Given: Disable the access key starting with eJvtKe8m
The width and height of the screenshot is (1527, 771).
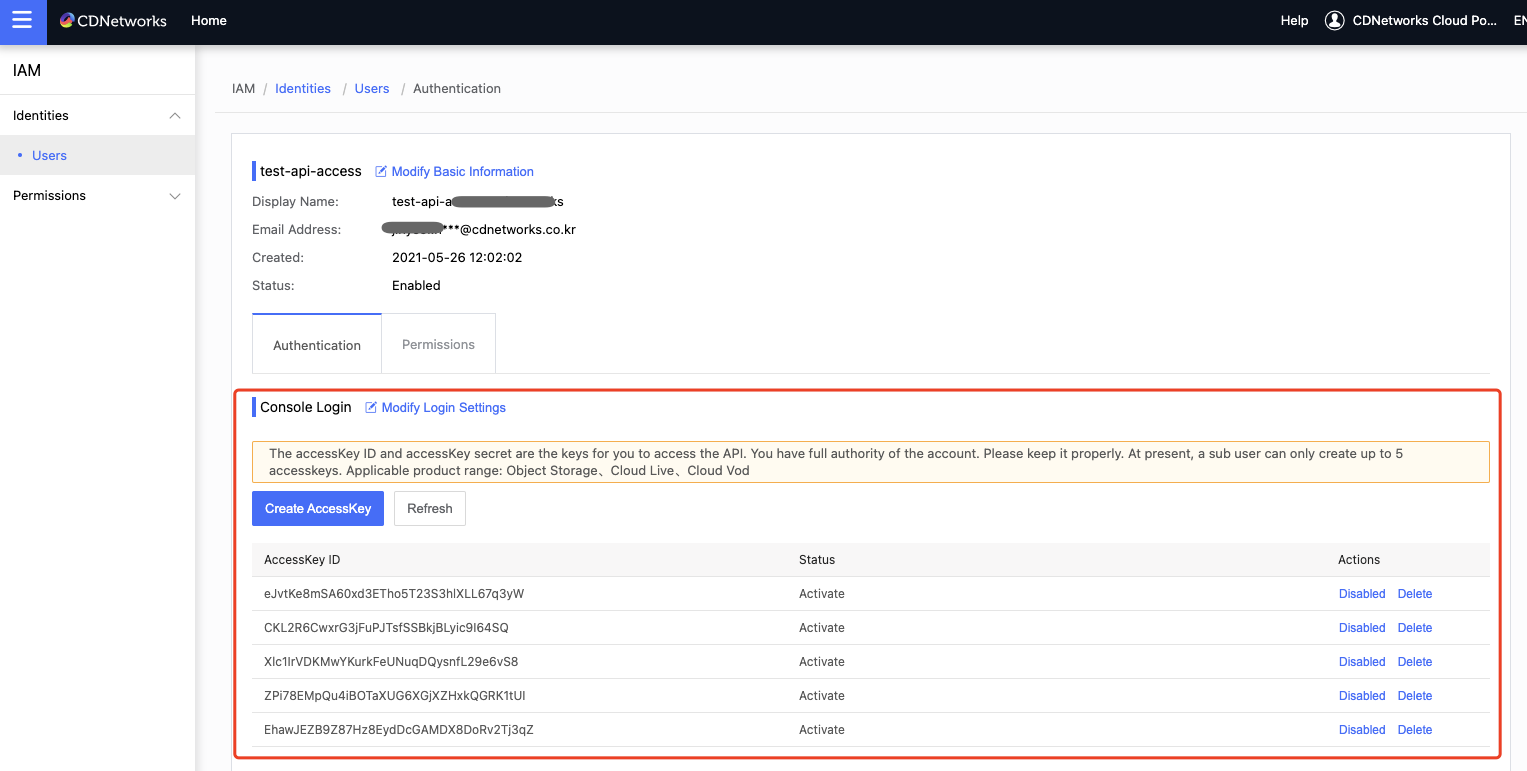Looking at the screenshot, I should 1362,594.
